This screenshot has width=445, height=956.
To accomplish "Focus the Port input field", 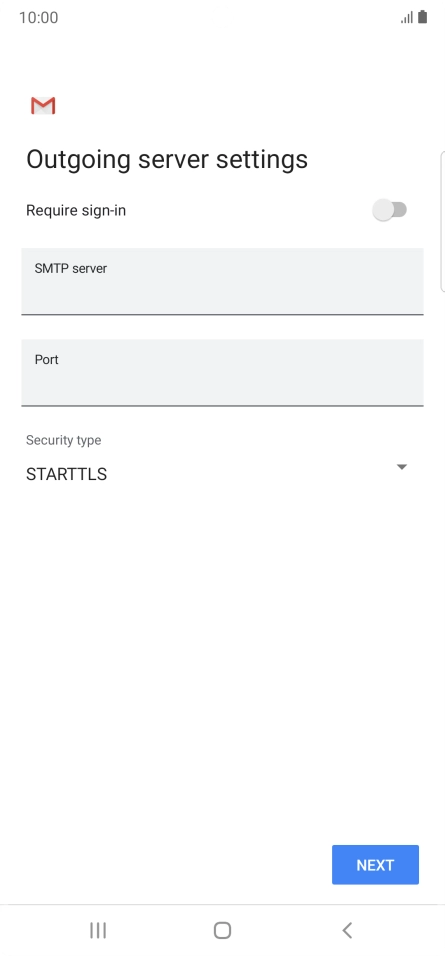I will coord(222,373).
